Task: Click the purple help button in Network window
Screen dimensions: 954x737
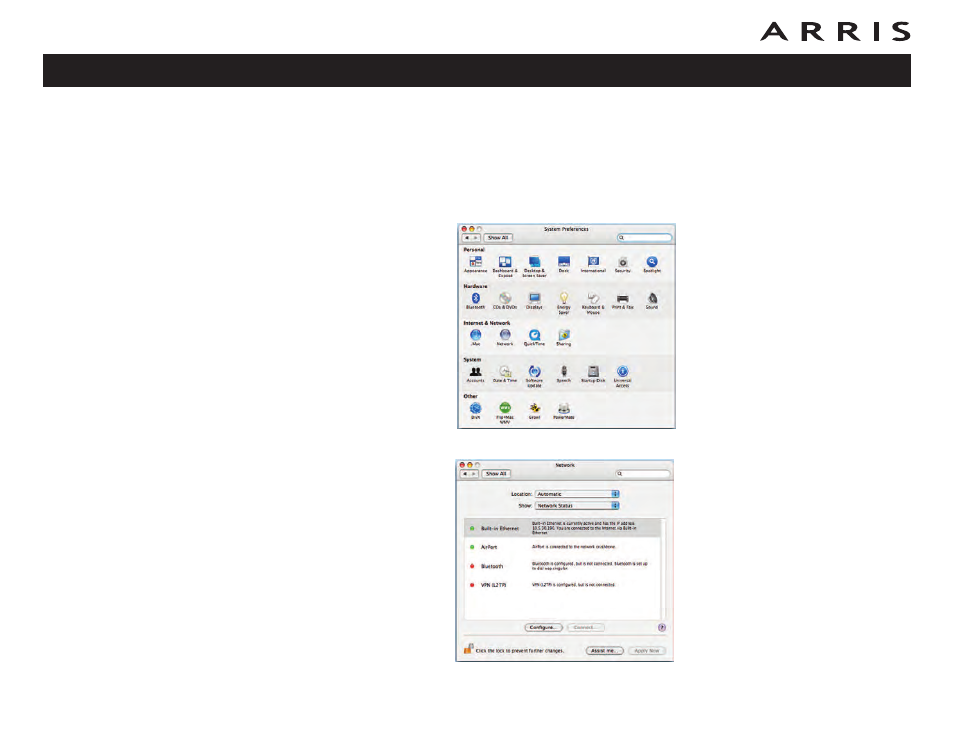Action: click(x=662, y=627)
